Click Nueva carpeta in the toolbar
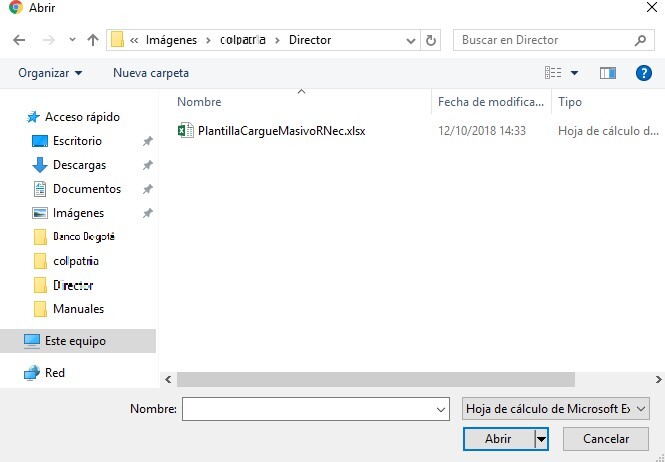This screenshot has width=665, height=462. click(150, 73)
